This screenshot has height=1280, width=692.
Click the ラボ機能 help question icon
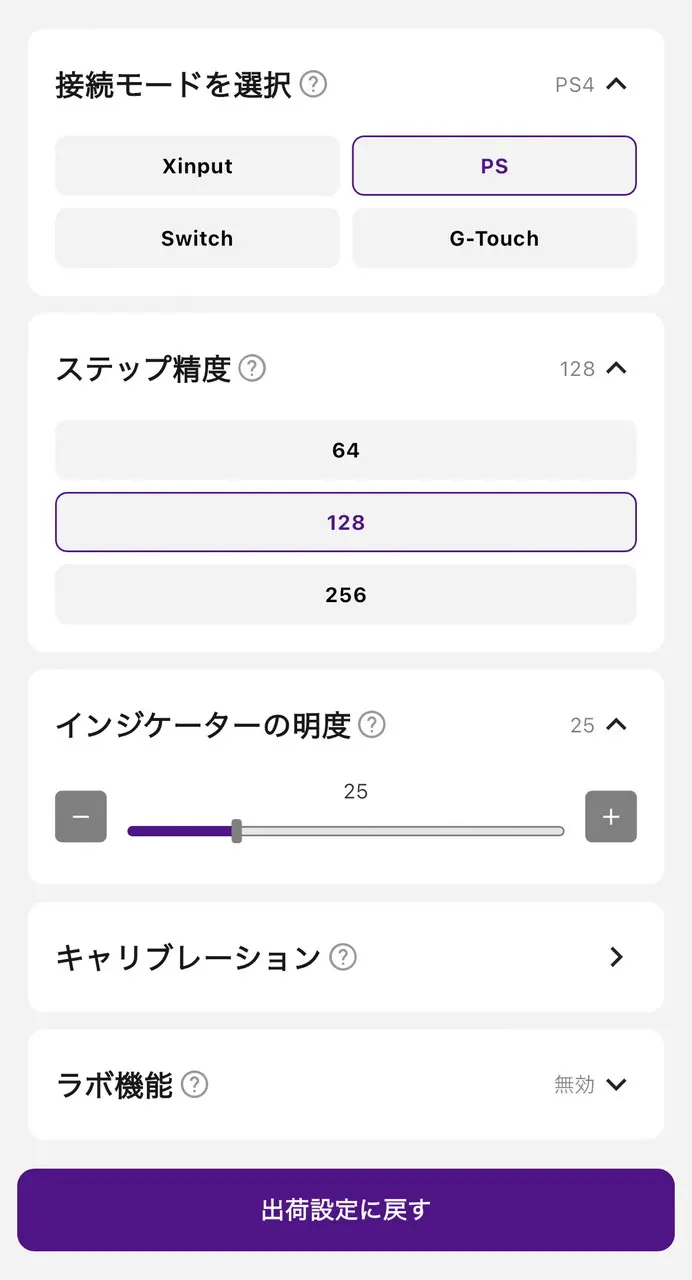point(195,1085)
